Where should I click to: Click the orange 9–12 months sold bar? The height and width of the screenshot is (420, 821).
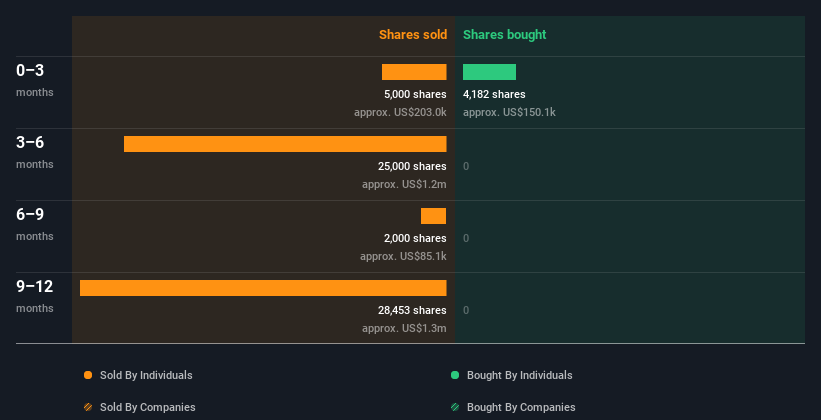click(x=263, y=288)
